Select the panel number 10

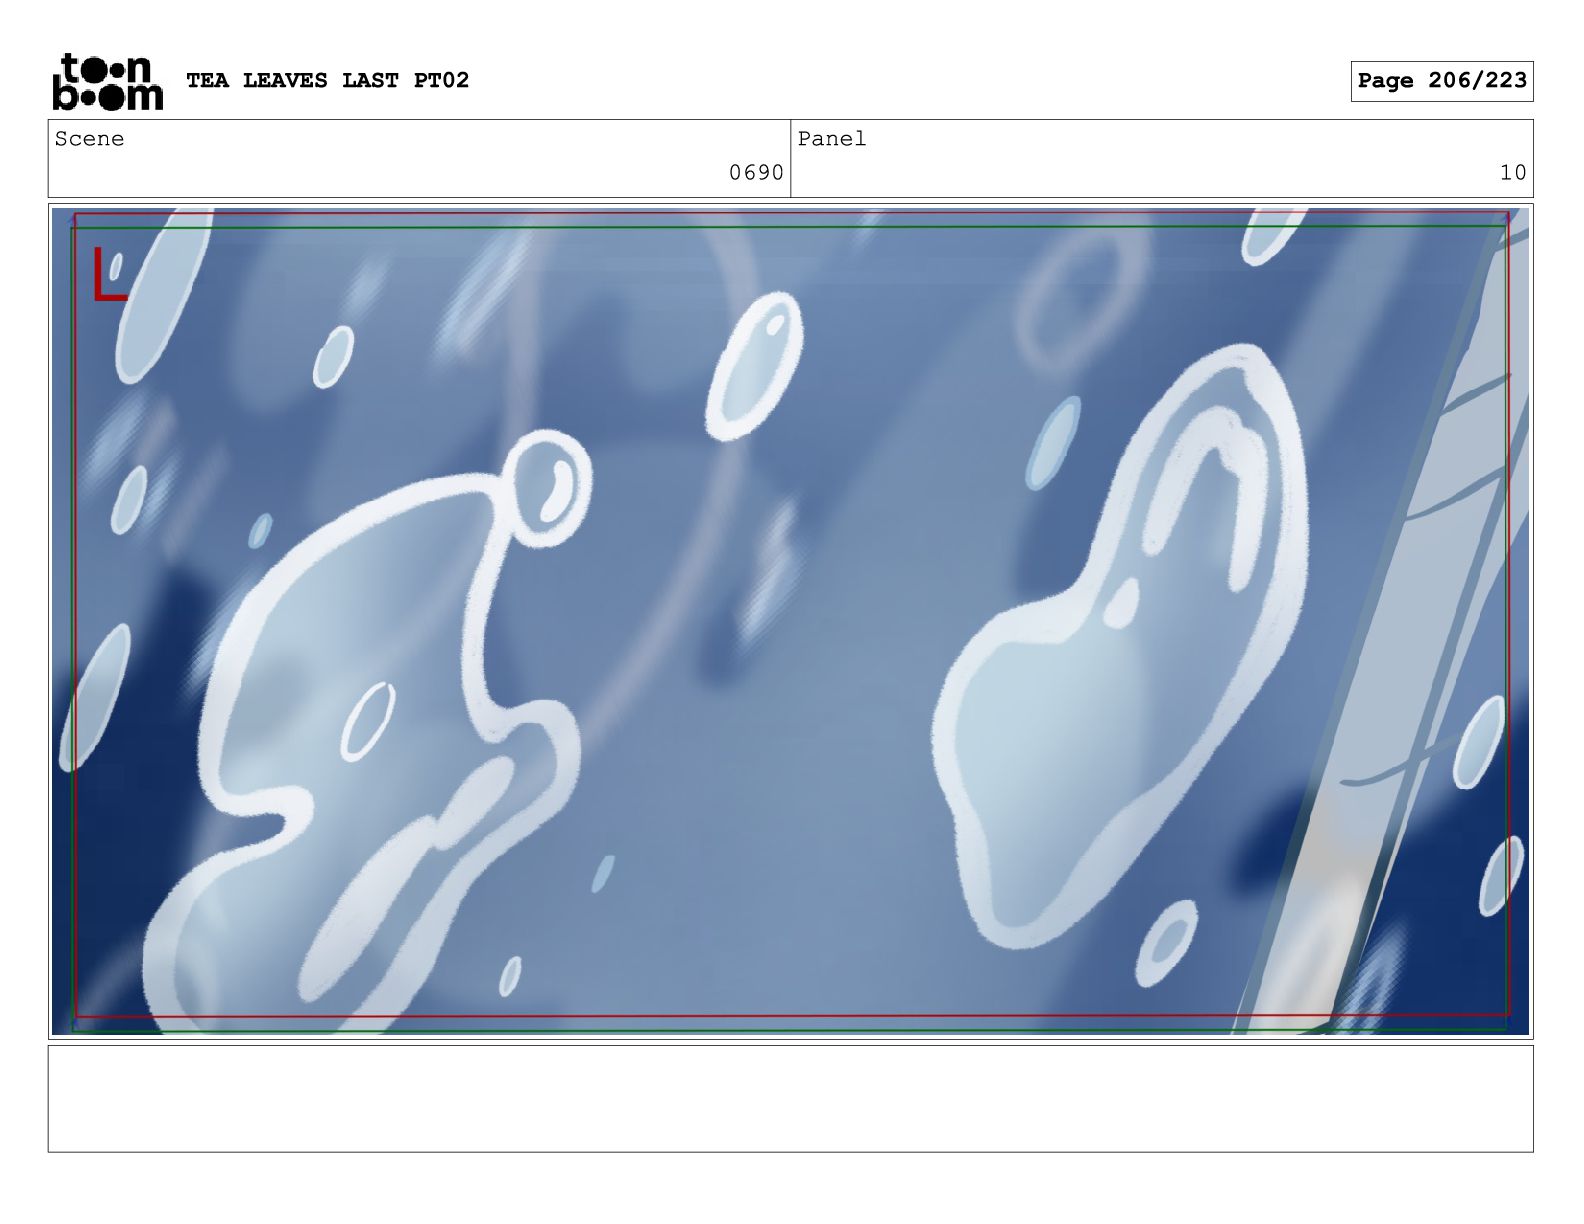click(1513, 173)
